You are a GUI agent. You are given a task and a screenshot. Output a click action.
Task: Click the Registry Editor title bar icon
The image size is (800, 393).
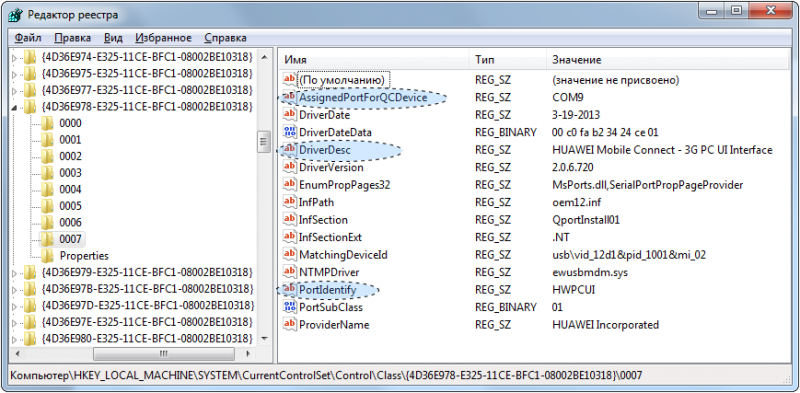16,14
